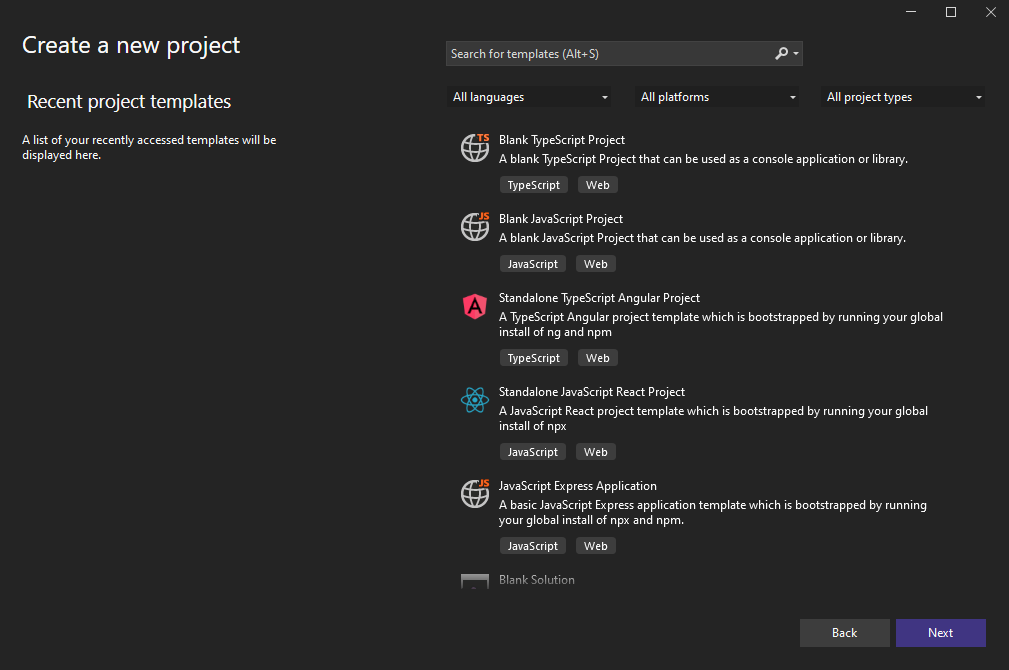
Task: Click the recently accessed templates message
Action: click(149, 147)
